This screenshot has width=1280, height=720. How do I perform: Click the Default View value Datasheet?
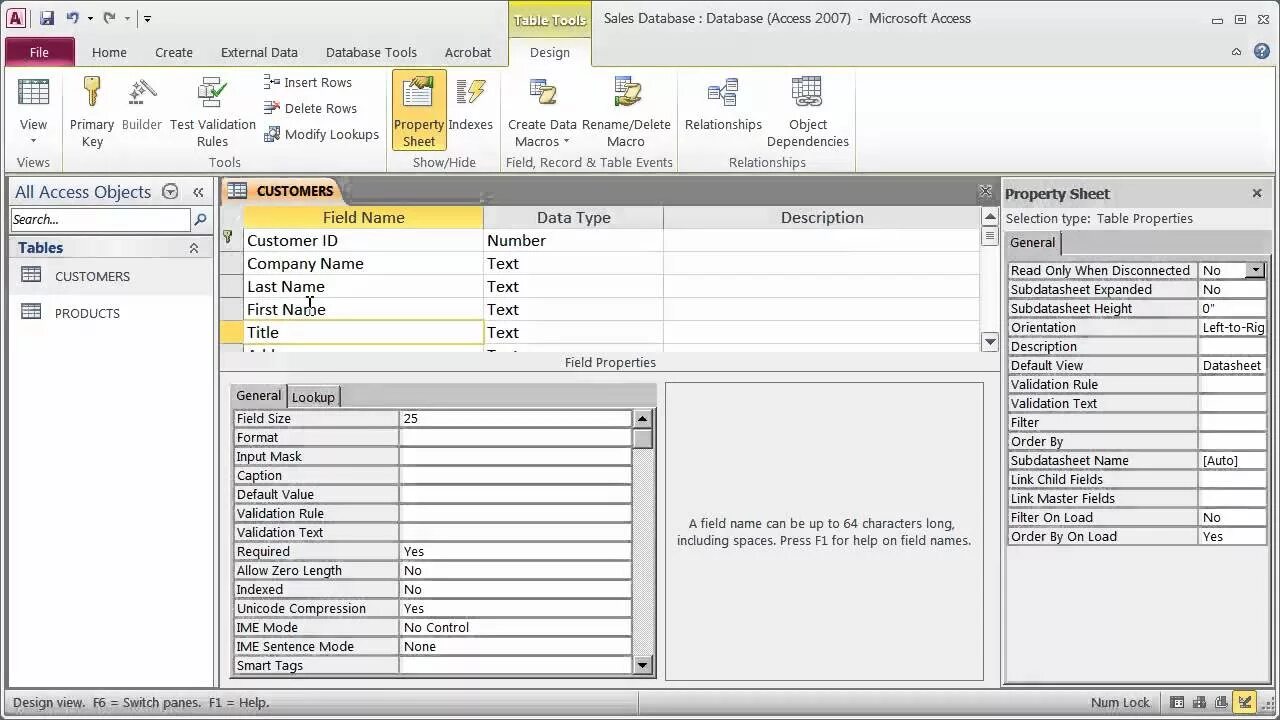pyautogui.click(x=1232, y=365)
